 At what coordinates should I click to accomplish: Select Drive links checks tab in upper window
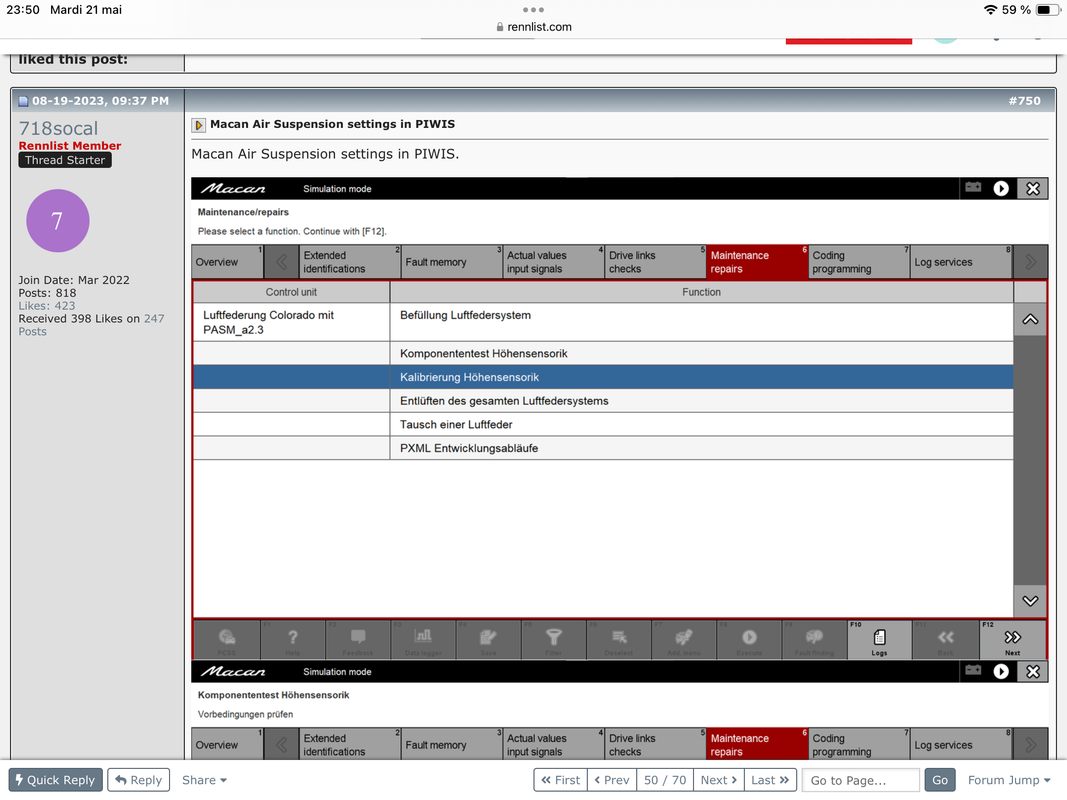[655, 262]
